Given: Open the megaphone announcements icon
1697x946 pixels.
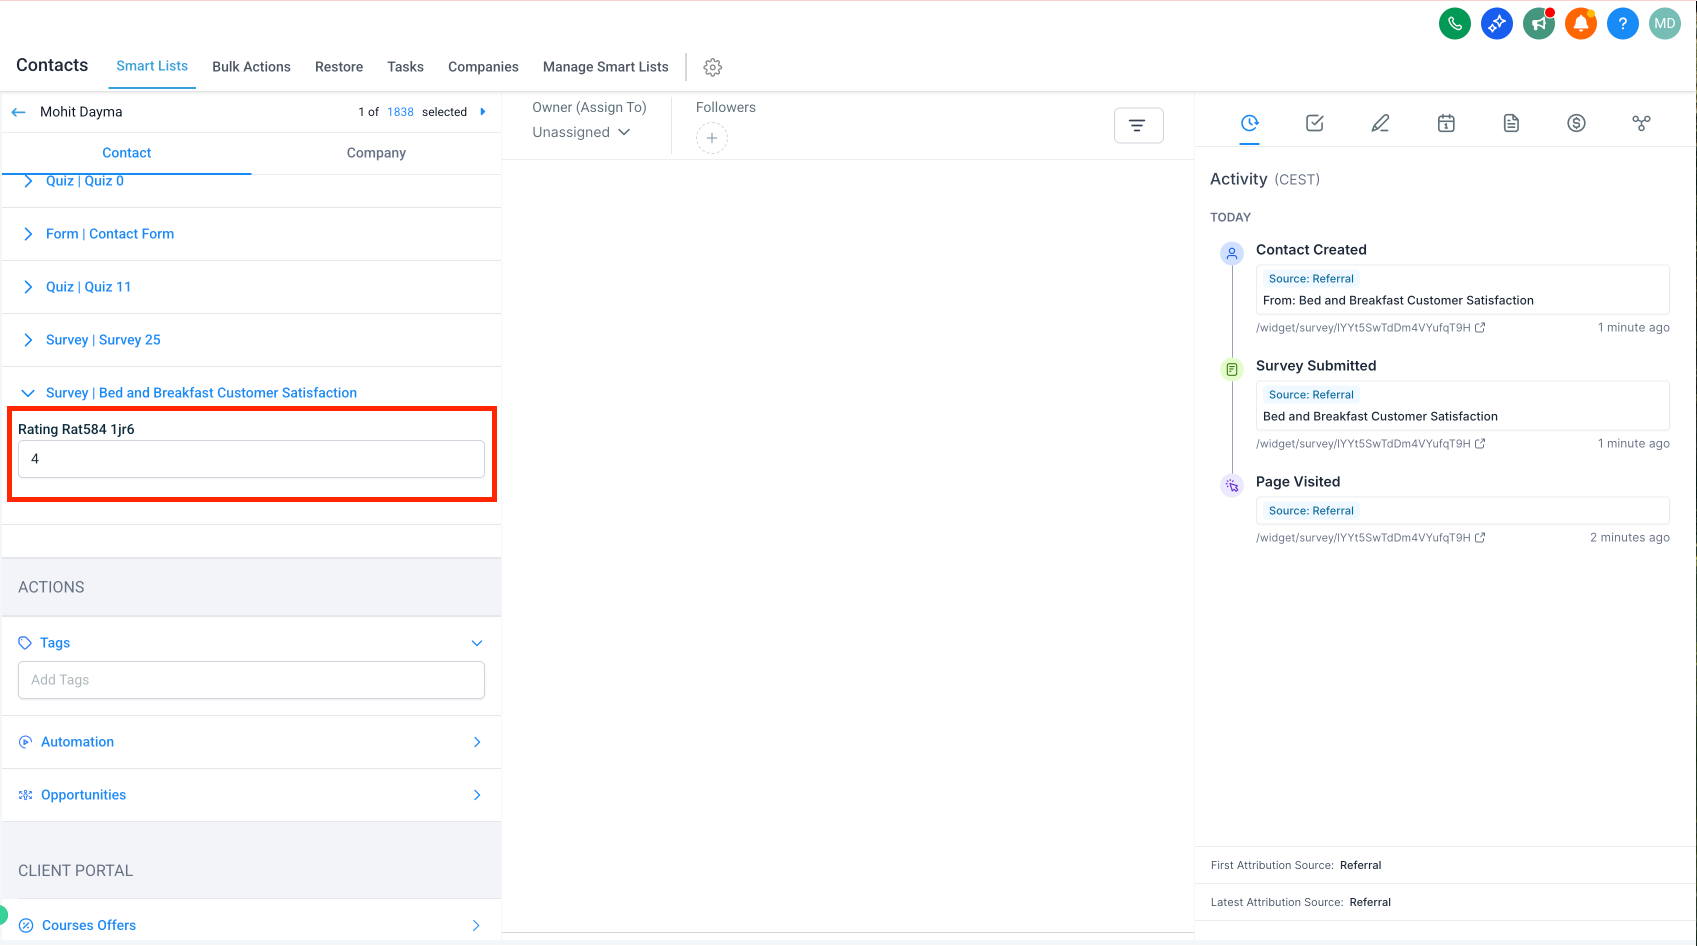Looking at the screenshot, I should click(x=1539, y=23).
